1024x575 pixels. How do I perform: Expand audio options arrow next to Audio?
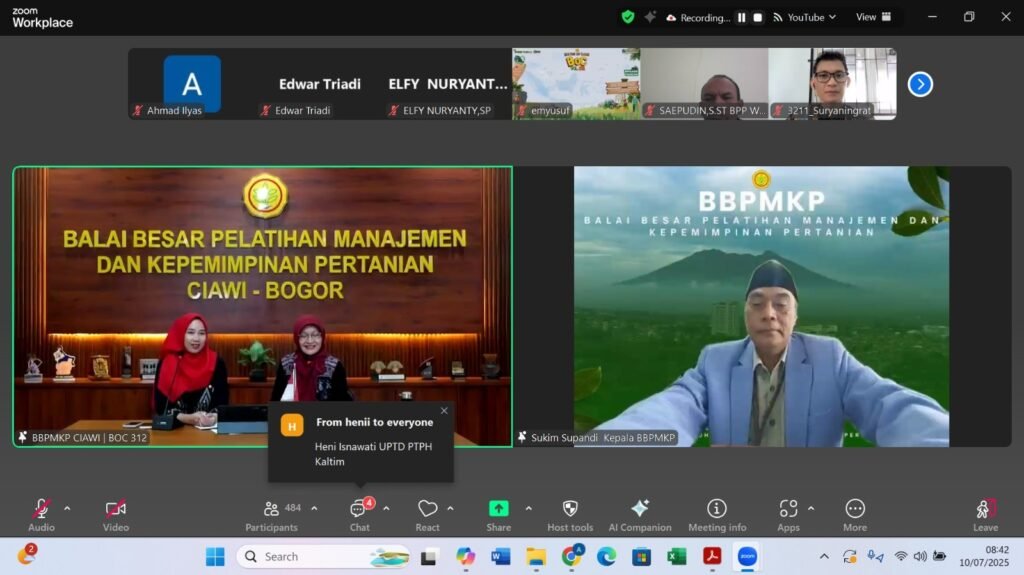pos(67,508)
